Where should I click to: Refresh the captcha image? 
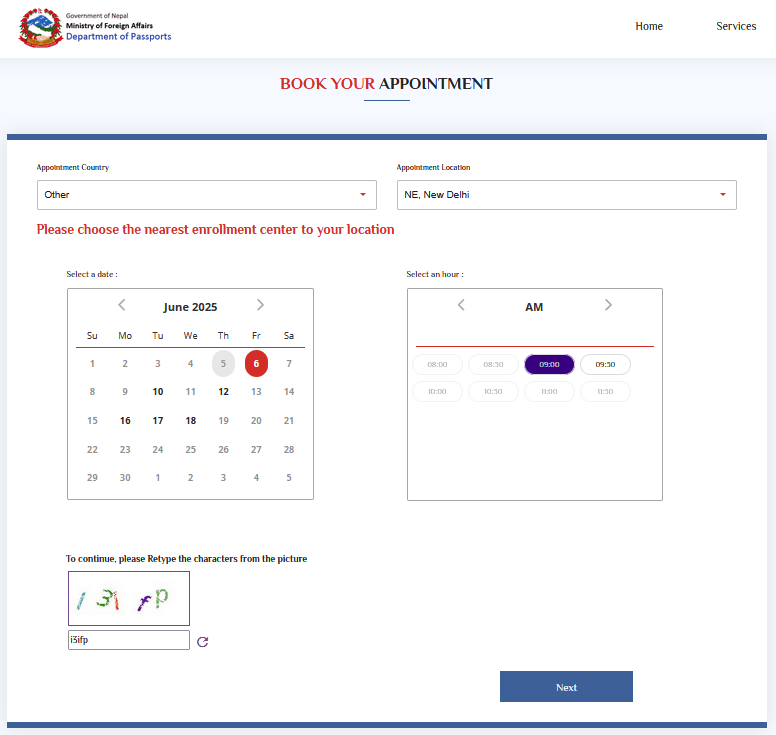coord(203,642)
